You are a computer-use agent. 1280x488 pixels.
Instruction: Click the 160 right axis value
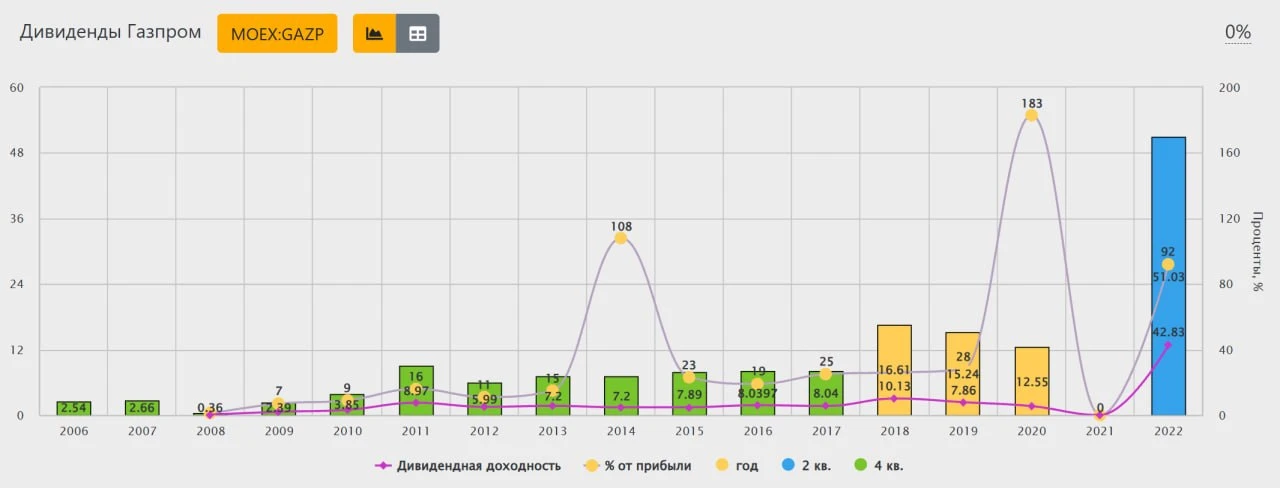click(x=1229, y=153)
